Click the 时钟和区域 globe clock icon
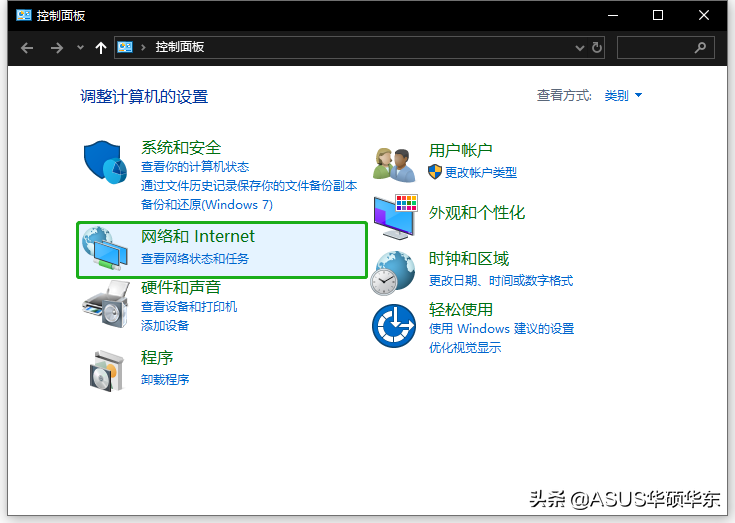Image resolution: width=735 pixels, height=523 pixels. [393, 273]
